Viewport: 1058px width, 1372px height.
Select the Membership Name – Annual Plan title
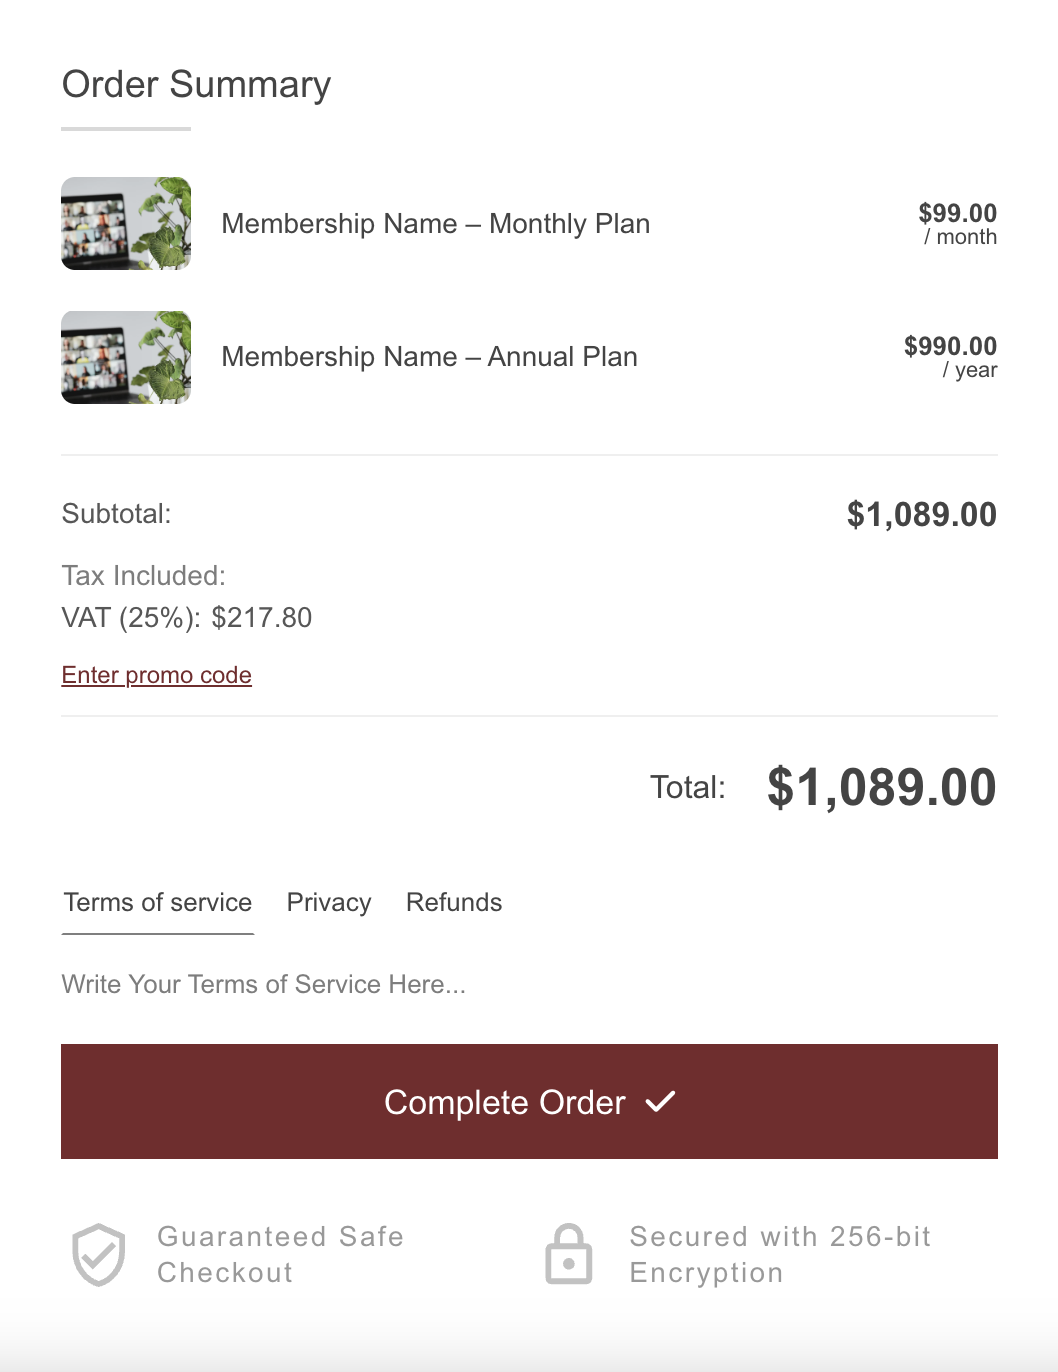(x=430, y=357)
